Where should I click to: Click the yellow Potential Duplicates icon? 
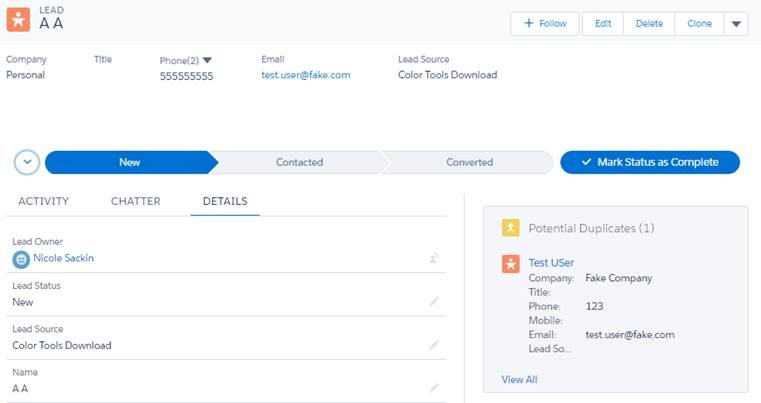coord(511,228)
